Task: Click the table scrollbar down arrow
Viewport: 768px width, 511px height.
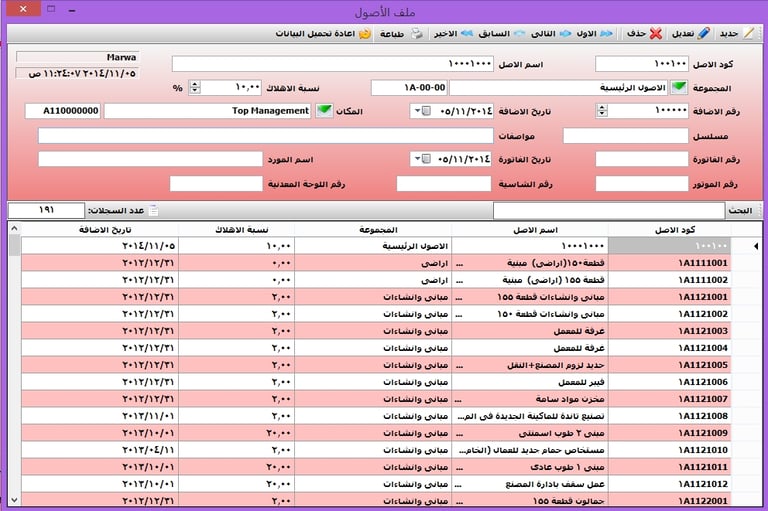Action: (14, 500)
